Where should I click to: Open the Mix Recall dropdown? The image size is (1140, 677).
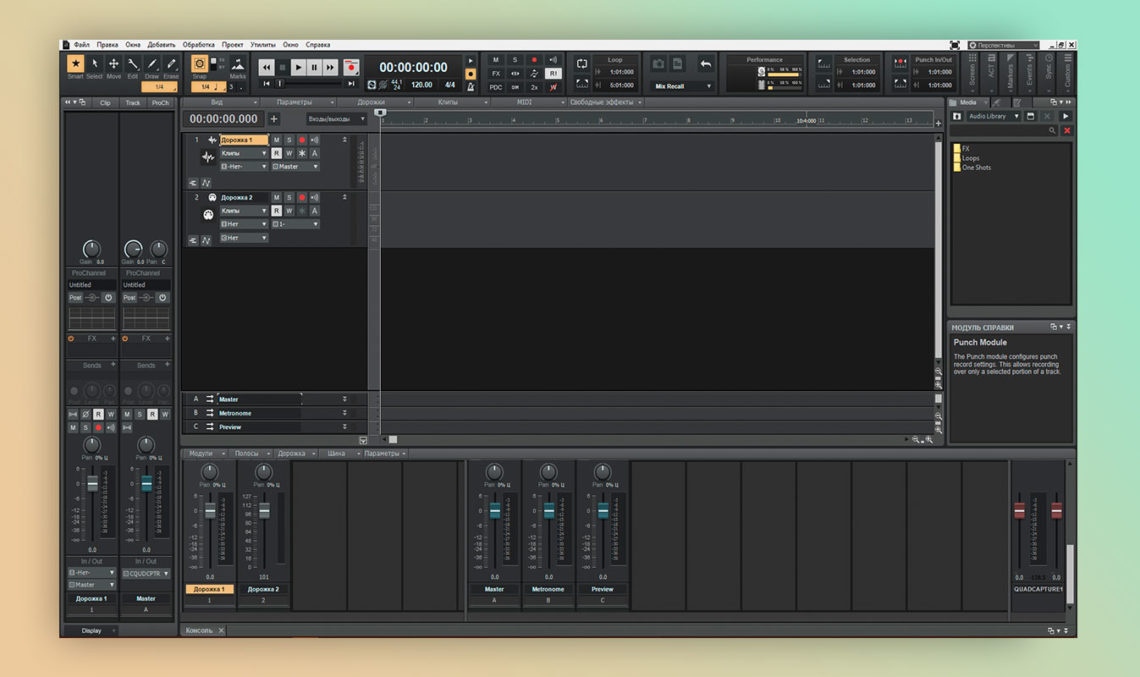[683, 87]
